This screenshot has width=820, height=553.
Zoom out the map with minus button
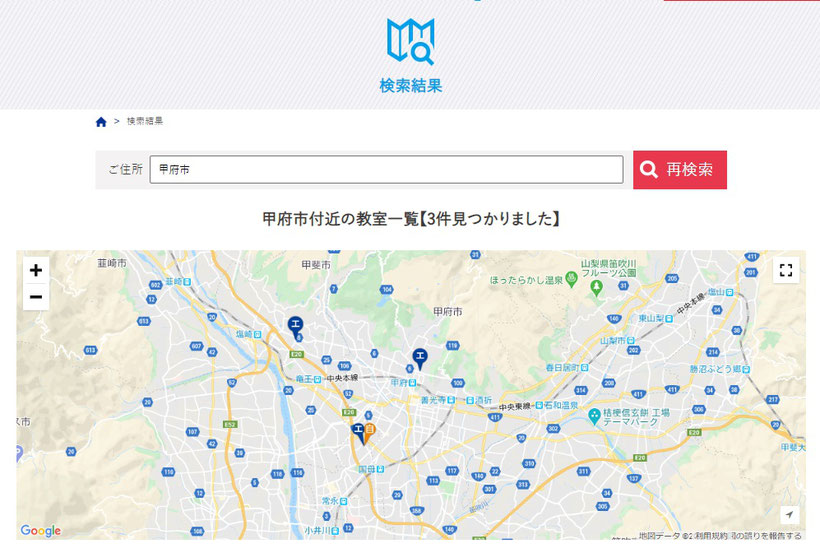tap(36, 297)
